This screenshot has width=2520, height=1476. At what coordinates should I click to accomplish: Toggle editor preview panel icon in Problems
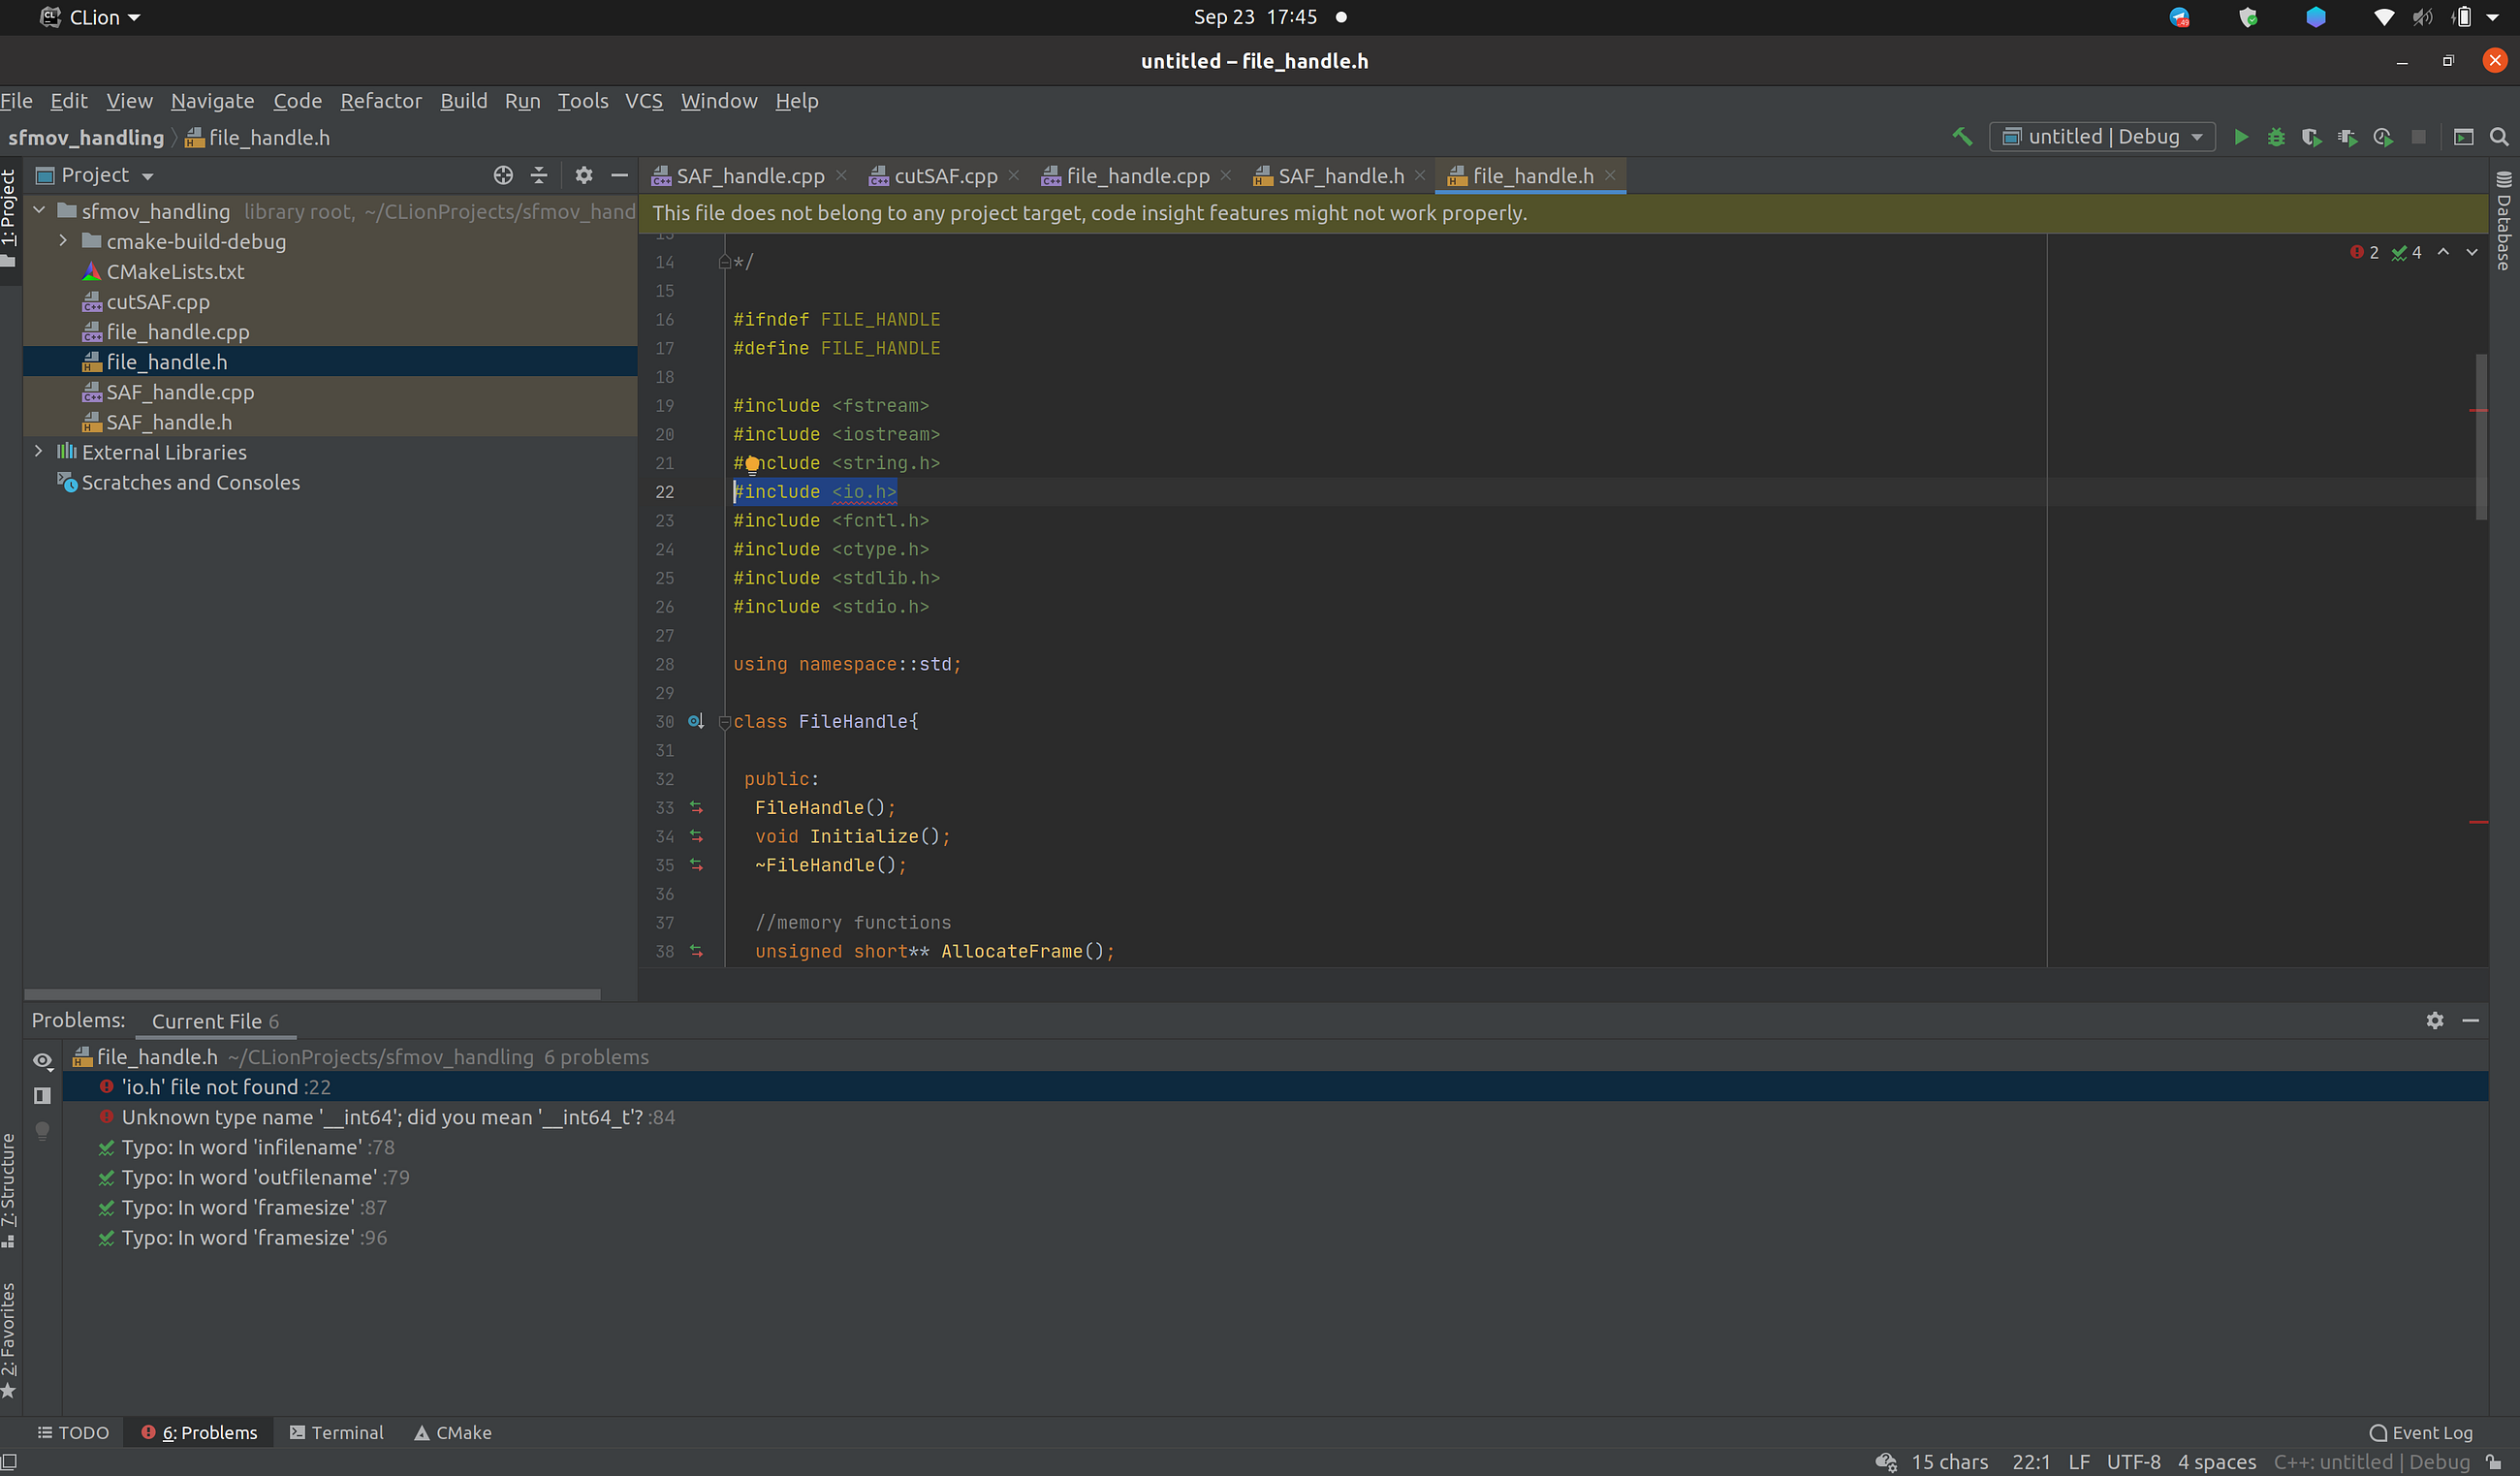click(42, 1095)
